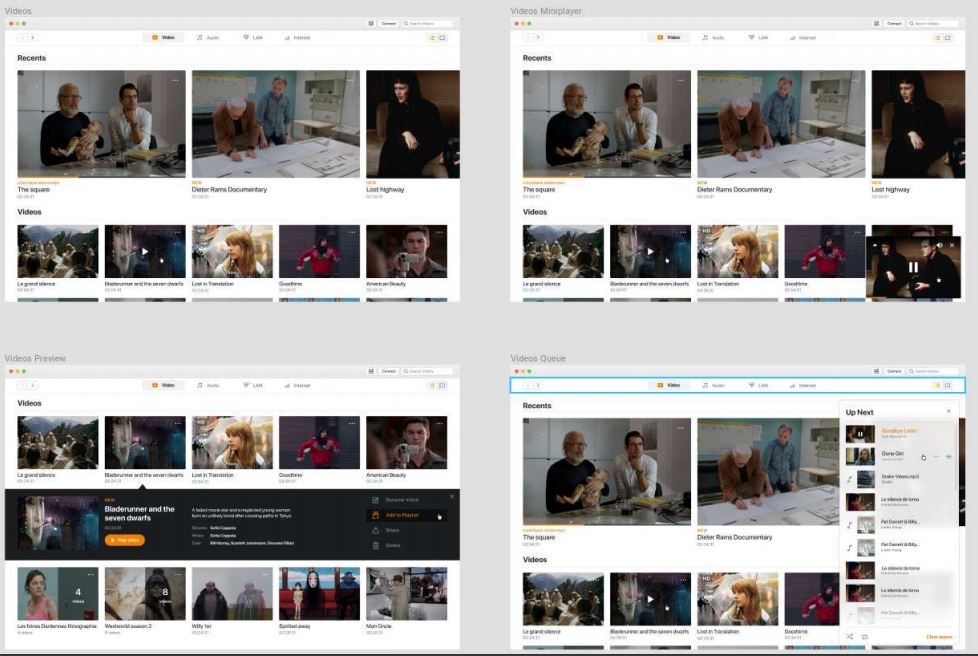Toggle shuffle icon in Up Next panel
Image resolution: width=978 pixels, height=656 pixels.
pos(850,637)
